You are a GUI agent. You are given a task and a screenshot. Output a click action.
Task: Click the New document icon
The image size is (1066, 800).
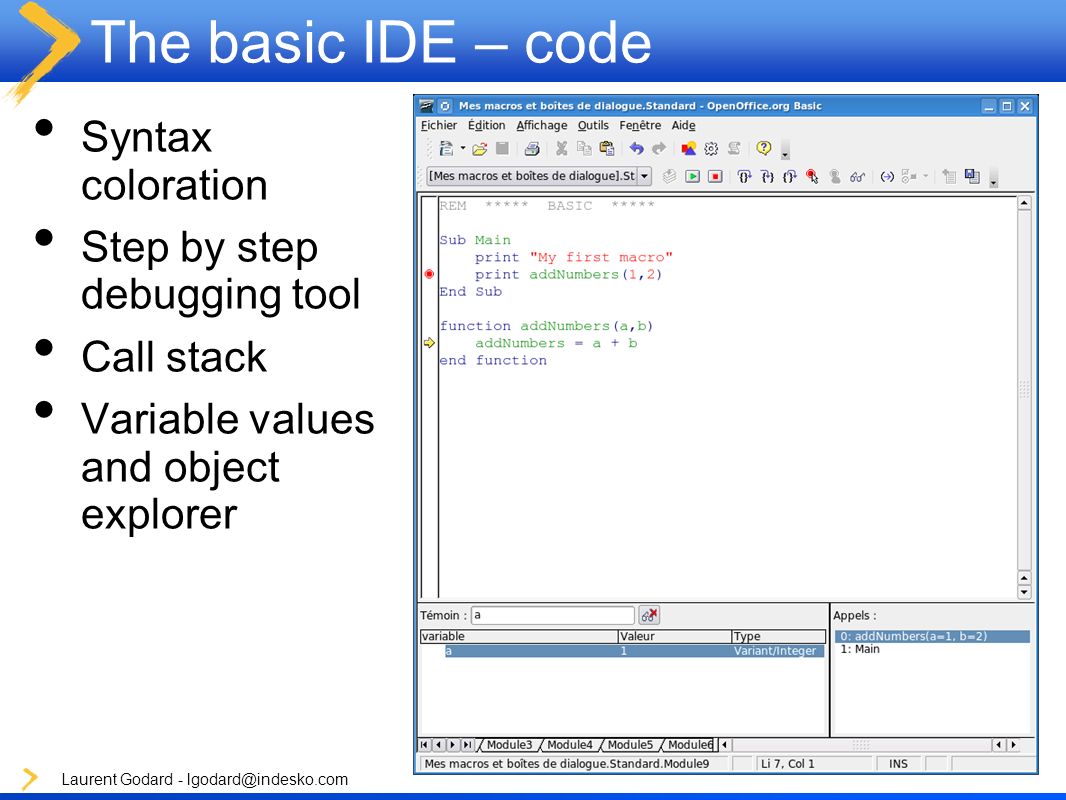tap(446, 148)
